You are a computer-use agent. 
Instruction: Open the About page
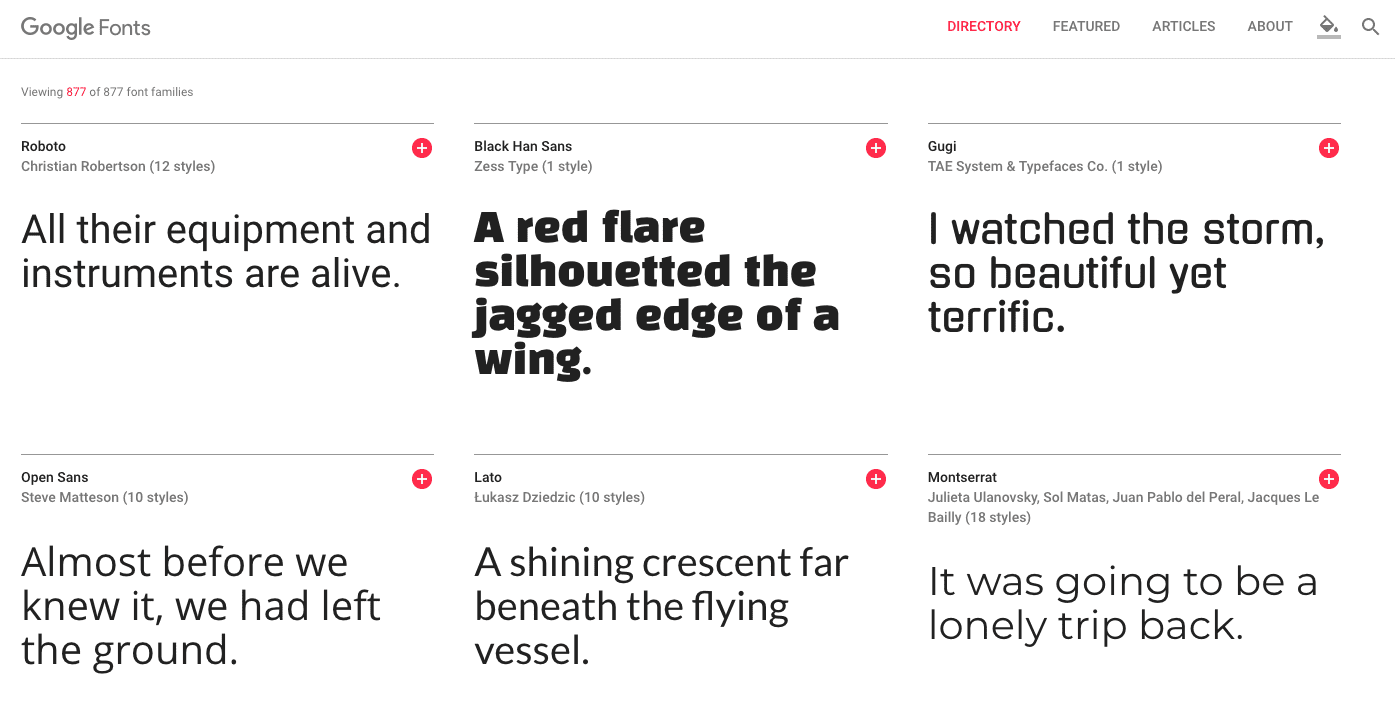tap(1270, 27)
